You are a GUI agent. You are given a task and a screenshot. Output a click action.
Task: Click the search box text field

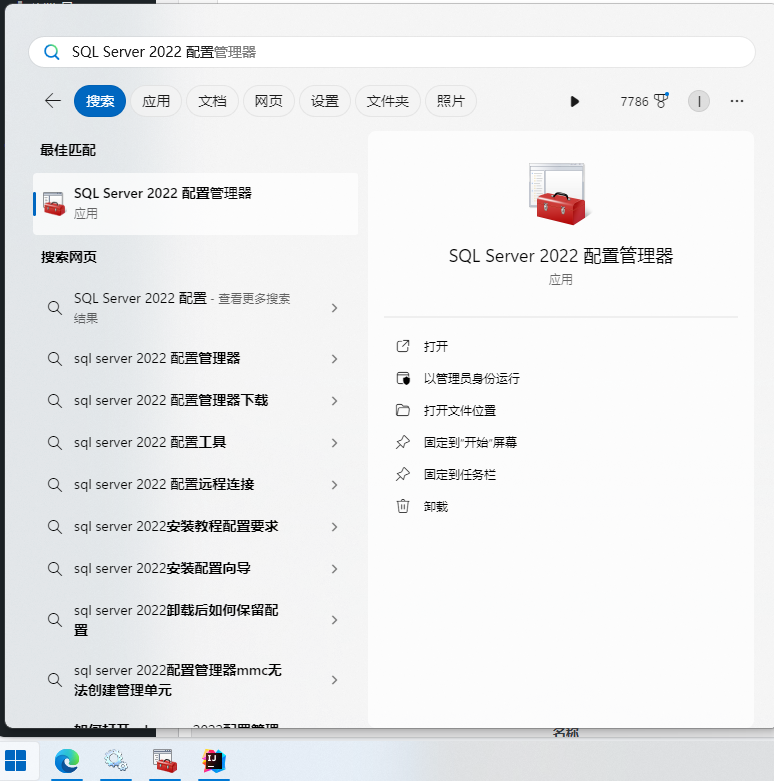[x=391, y=52]
